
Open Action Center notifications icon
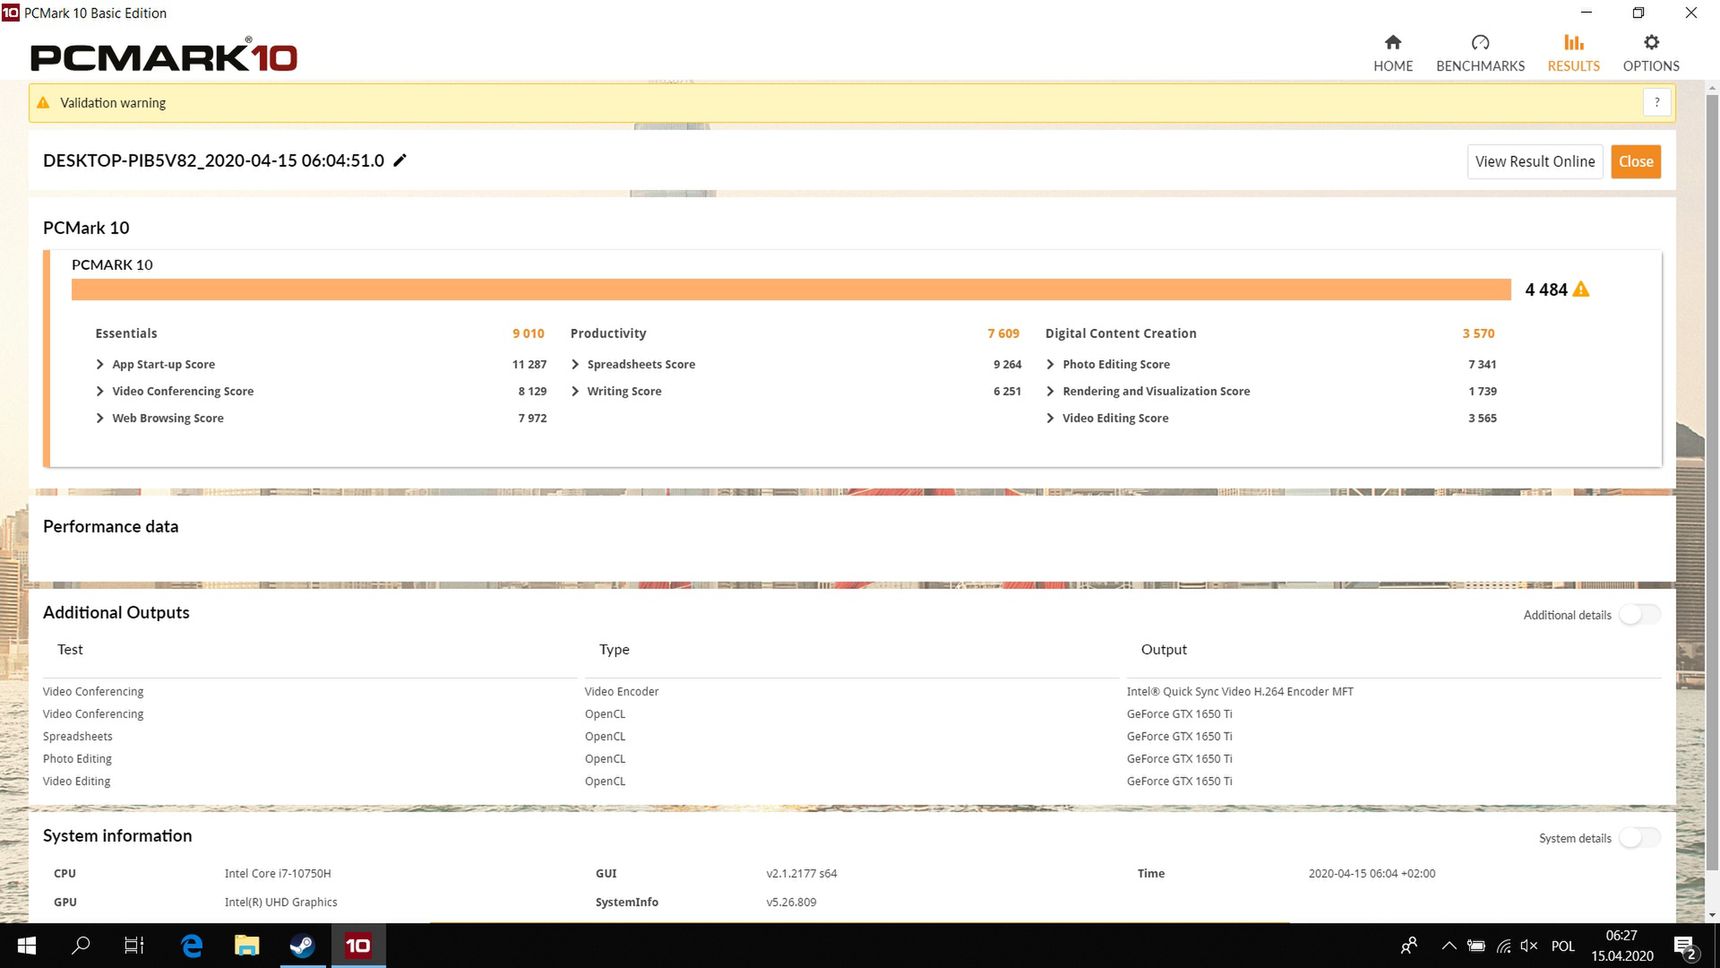click(x=1685, y=946)
